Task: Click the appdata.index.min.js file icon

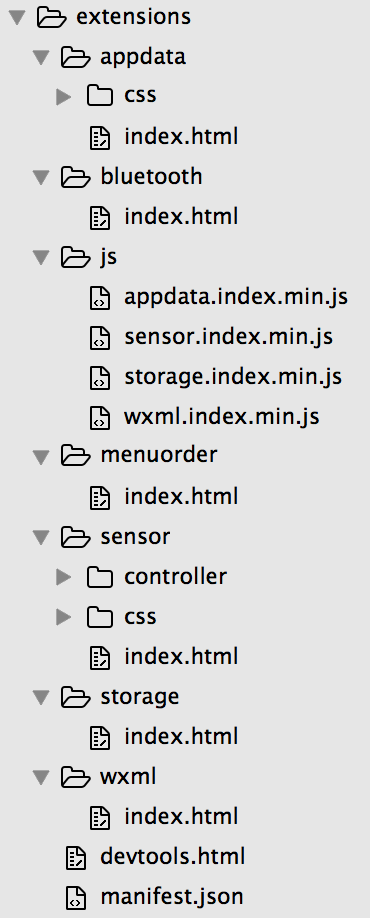Action: pos(100,297)
